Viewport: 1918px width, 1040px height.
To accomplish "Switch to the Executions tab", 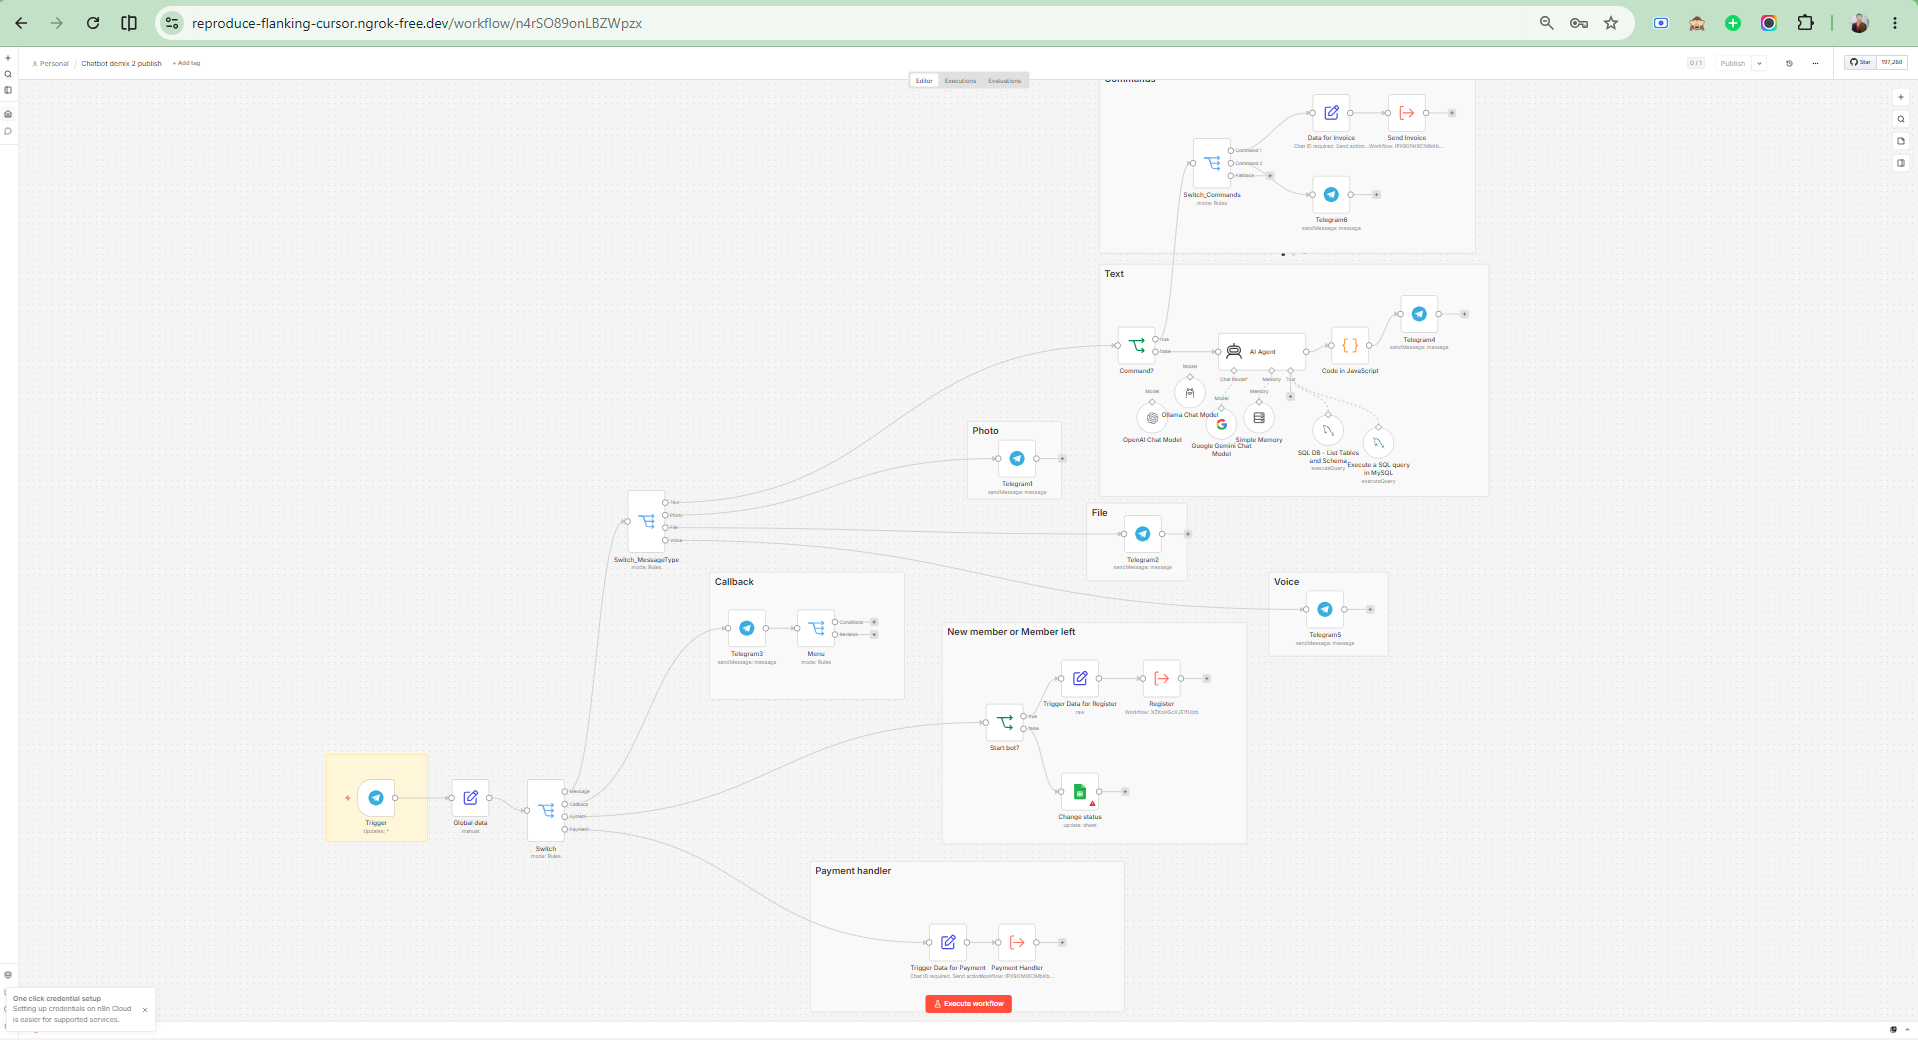I will pos(960,81).
